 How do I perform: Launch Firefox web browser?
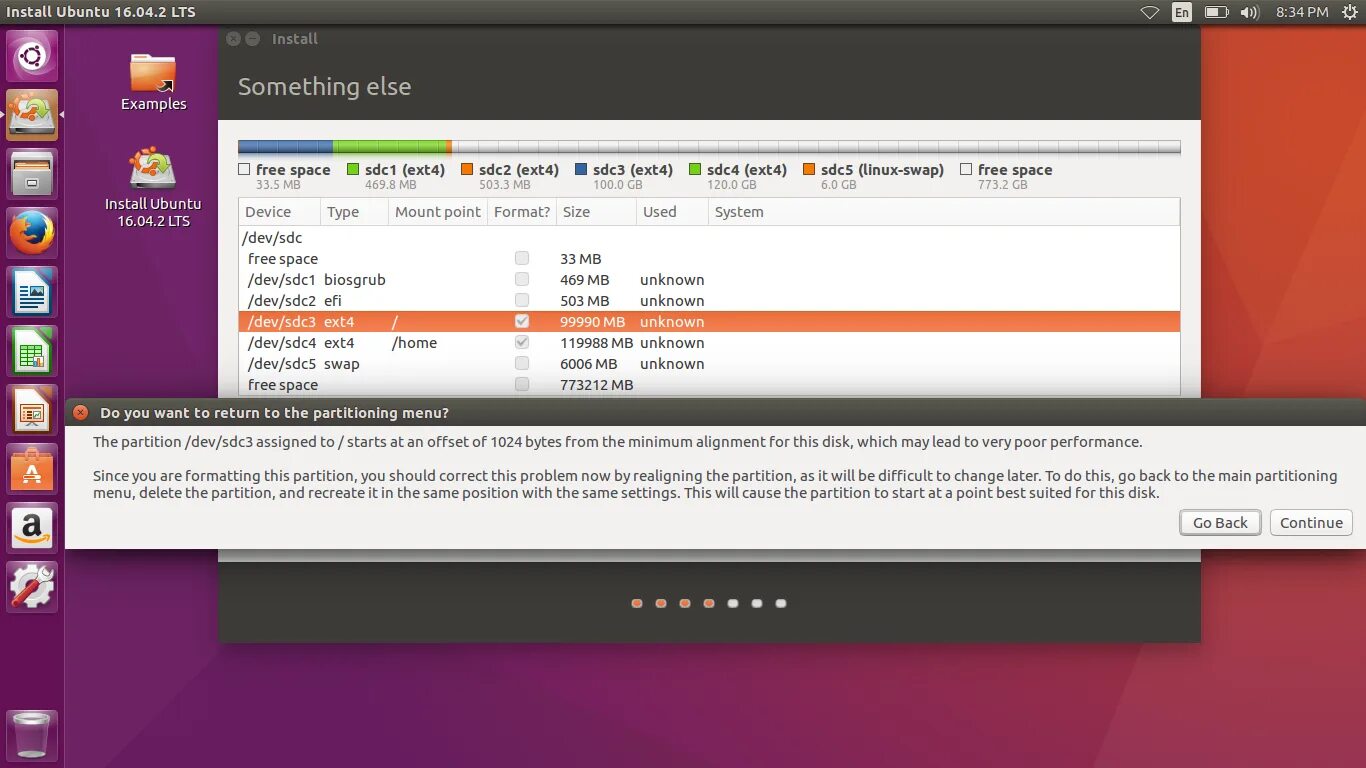[32, 233]
